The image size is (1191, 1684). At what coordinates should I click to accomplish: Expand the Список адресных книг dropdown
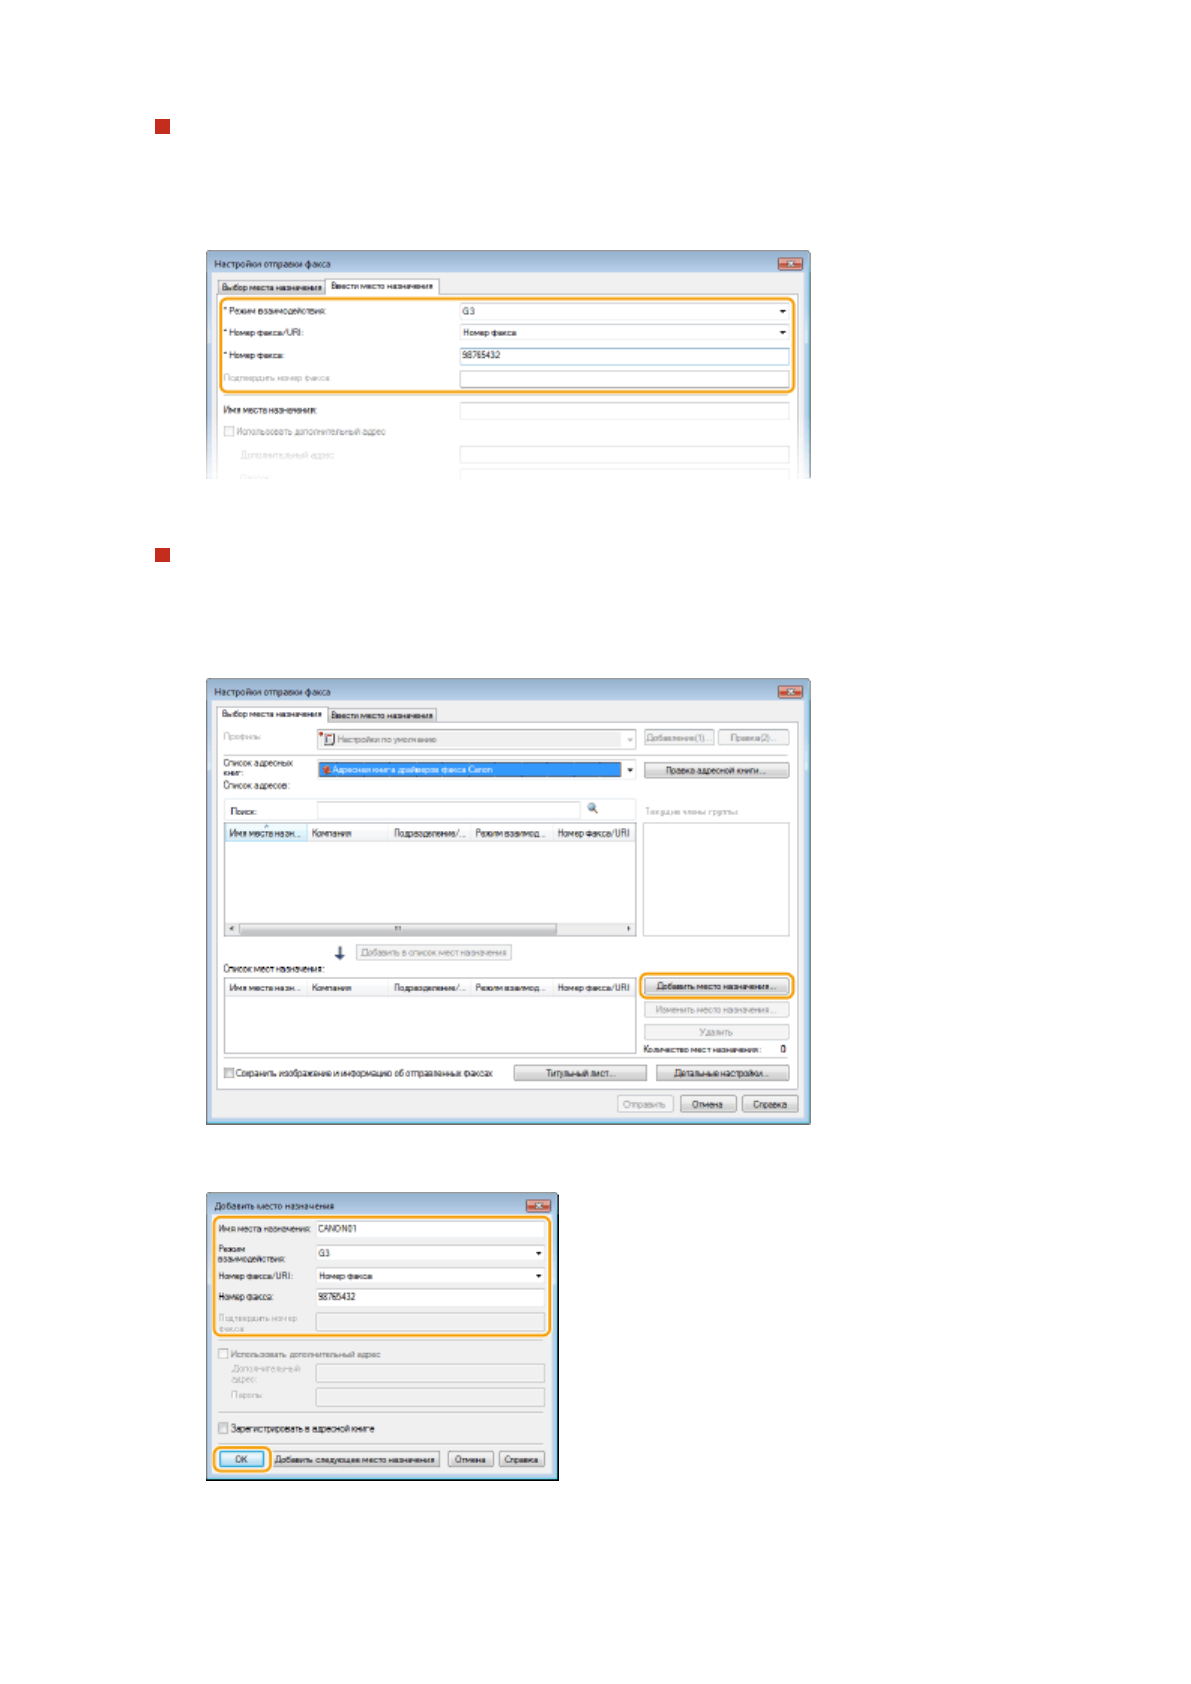tap(629, 770)
